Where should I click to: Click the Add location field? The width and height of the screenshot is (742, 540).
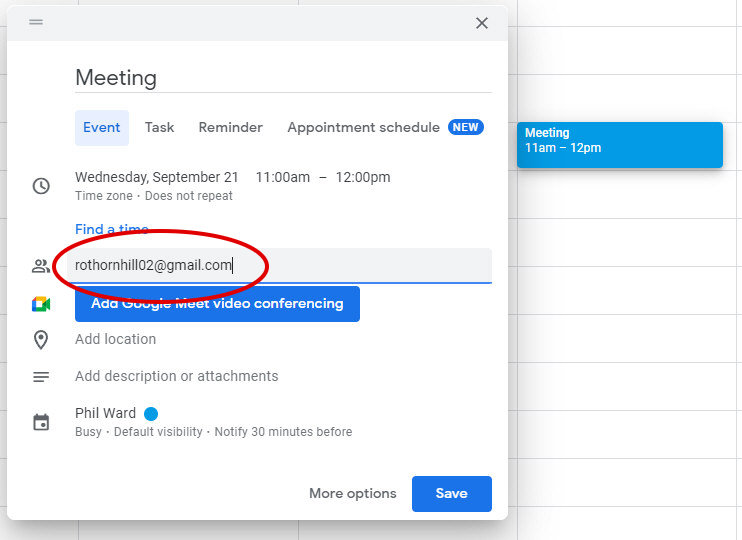click(115, 339)
